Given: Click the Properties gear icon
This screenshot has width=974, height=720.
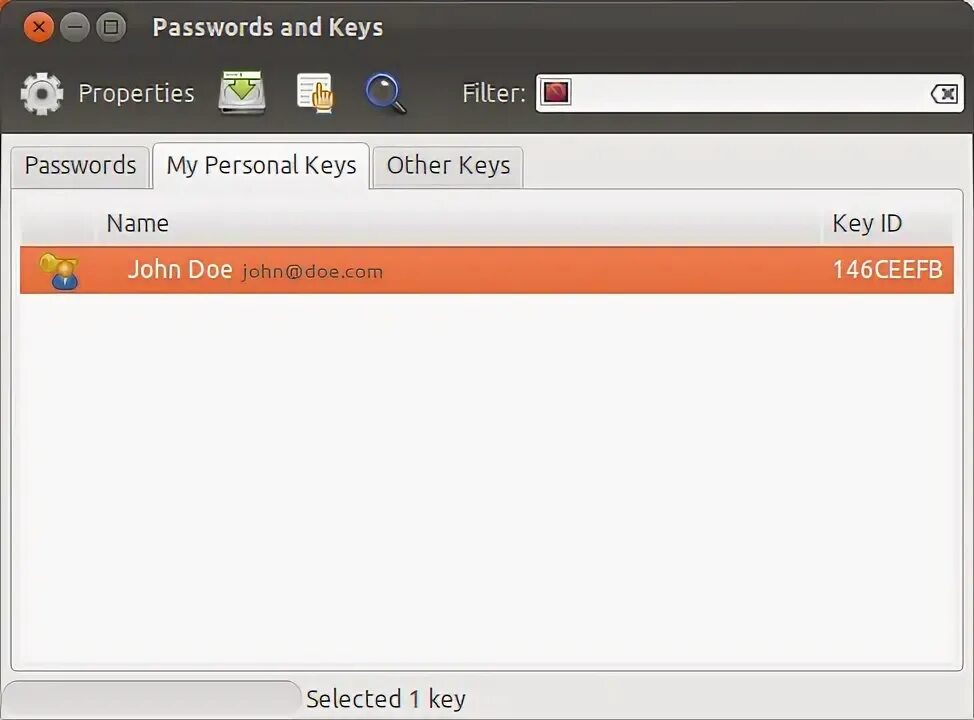Looking at the screenshot, I should click(x=42, y=94).
